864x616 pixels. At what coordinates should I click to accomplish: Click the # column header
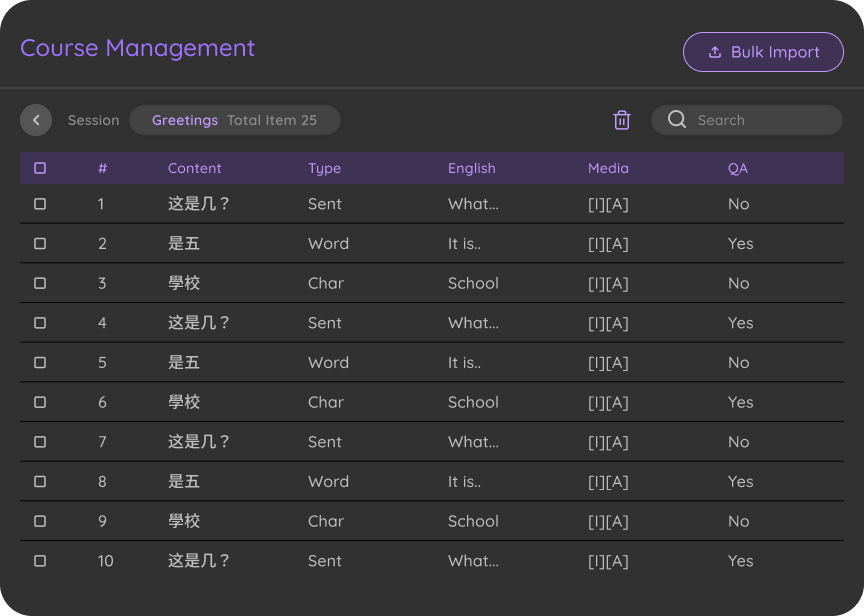pos(102,168)
